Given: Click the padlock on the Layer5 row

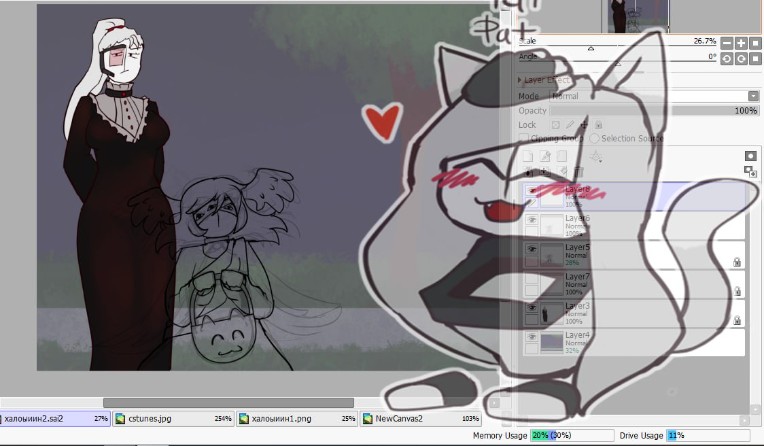Looking at the screenshot, I should [737, 262].
